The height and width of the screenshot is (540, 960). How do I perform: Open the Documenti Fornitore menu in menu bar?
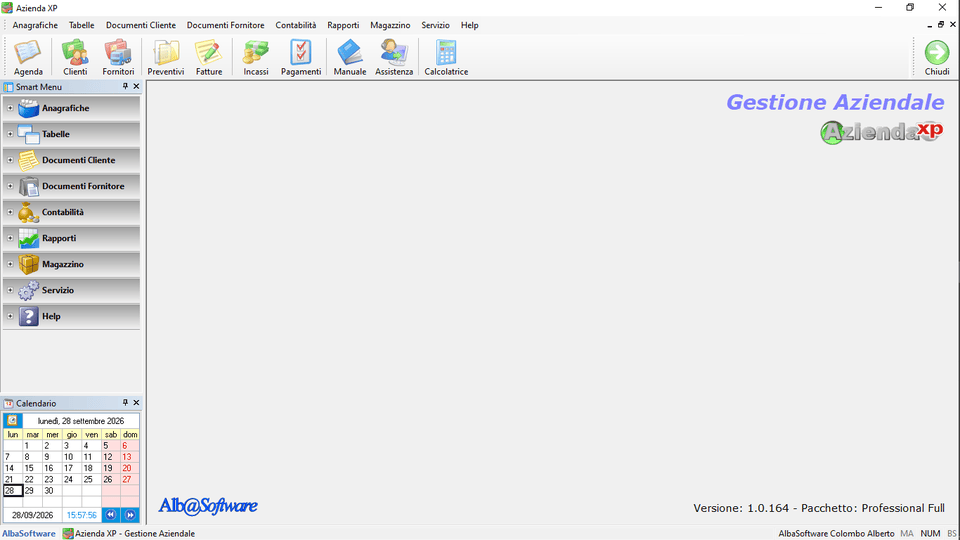(x=225, y=25)
